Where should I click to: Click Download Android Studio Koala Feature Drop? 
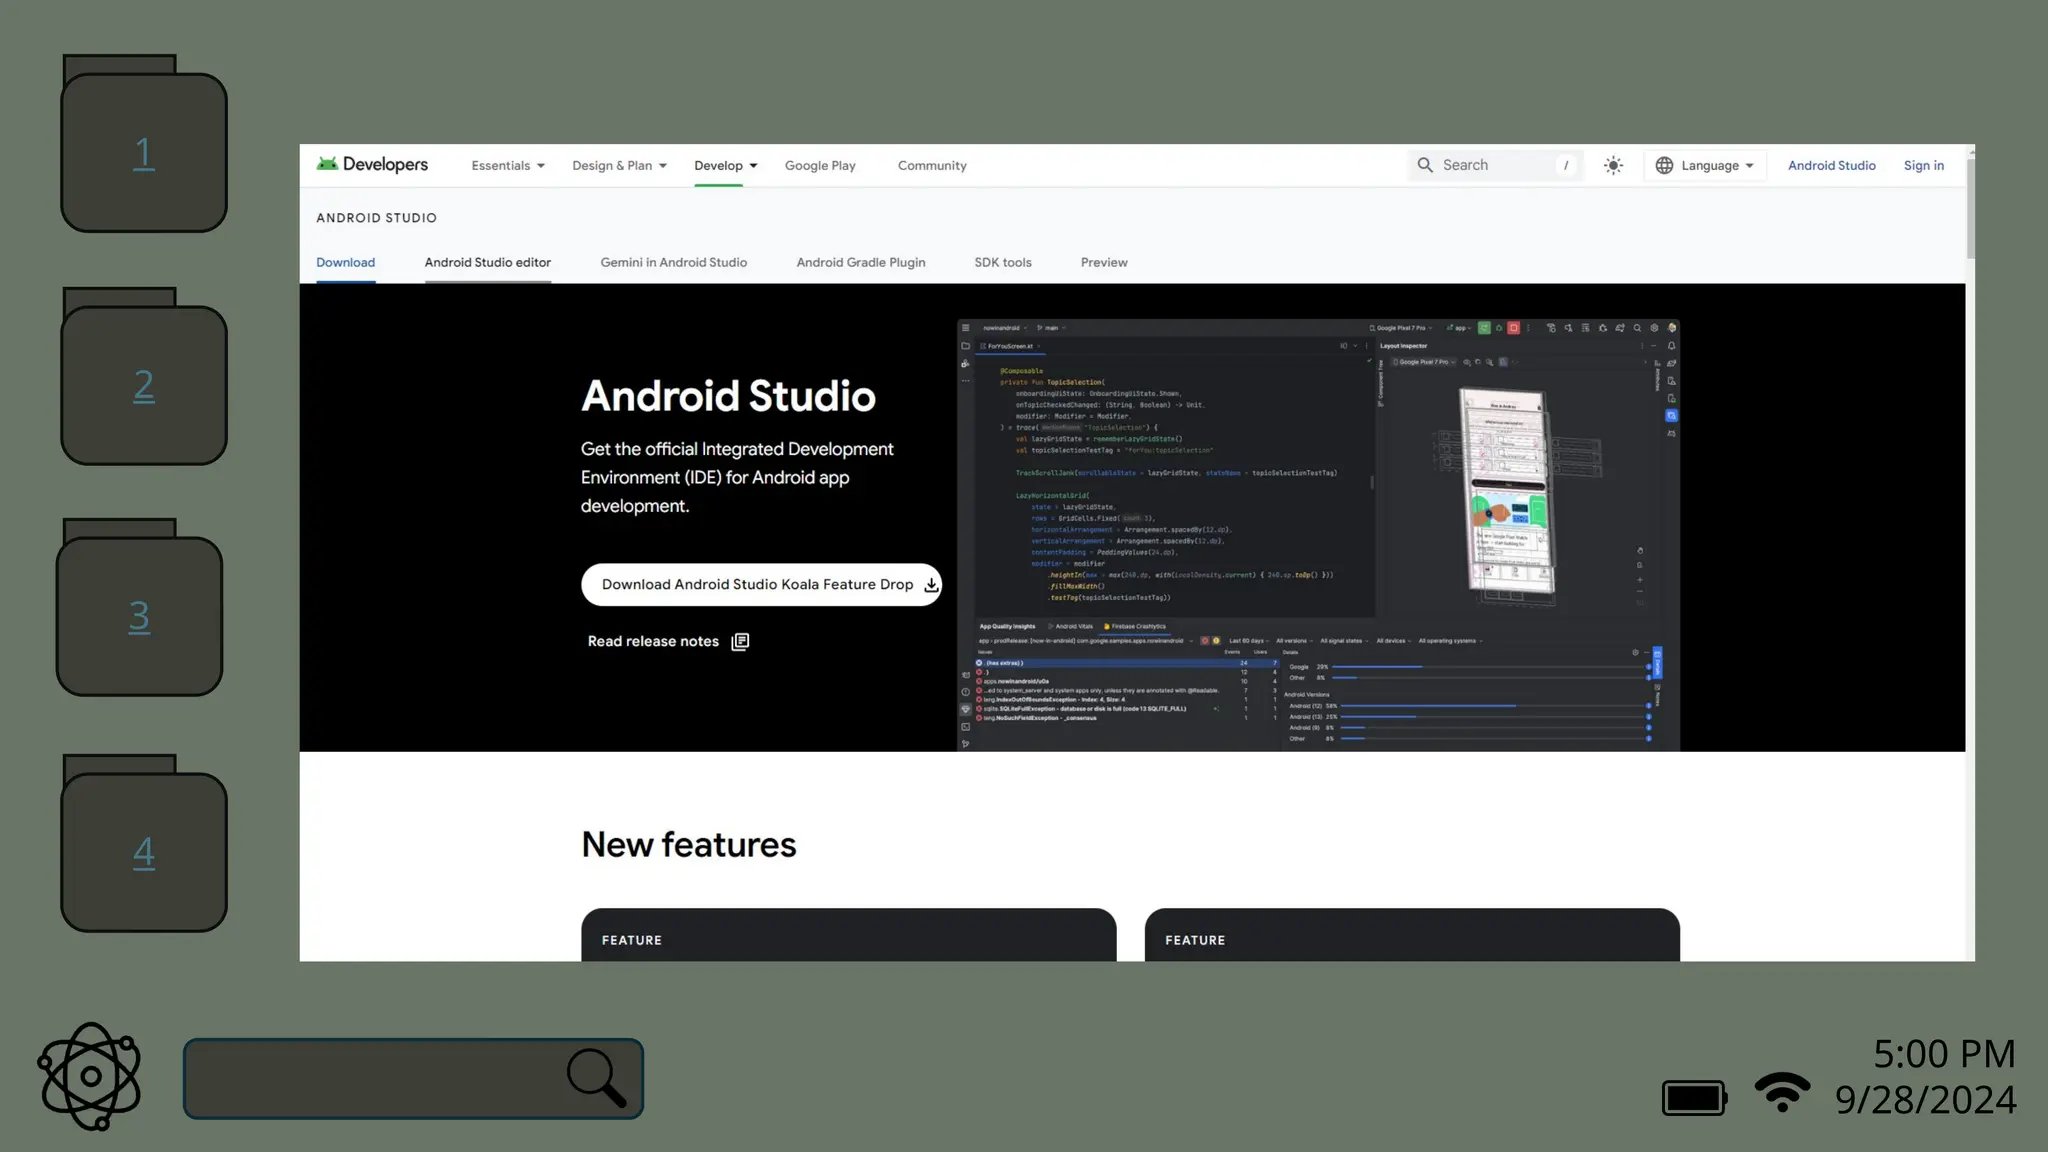tap(761, 585)
